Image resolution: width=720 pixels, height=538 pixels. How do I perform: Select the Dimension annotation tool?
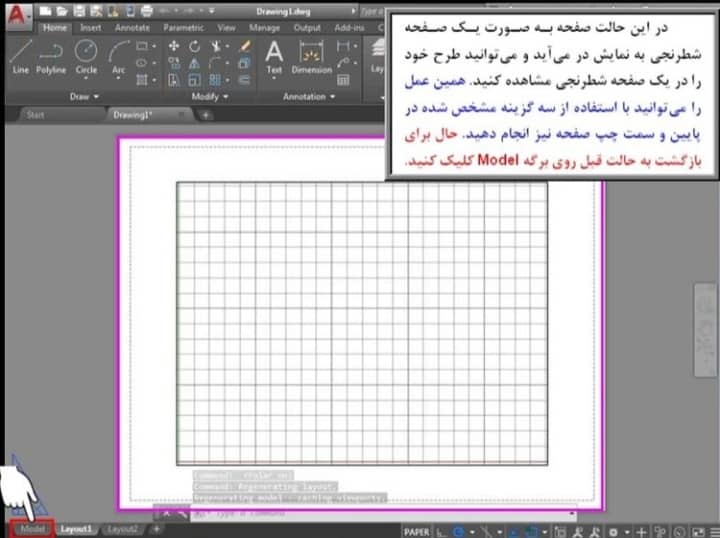coord(311,57)
